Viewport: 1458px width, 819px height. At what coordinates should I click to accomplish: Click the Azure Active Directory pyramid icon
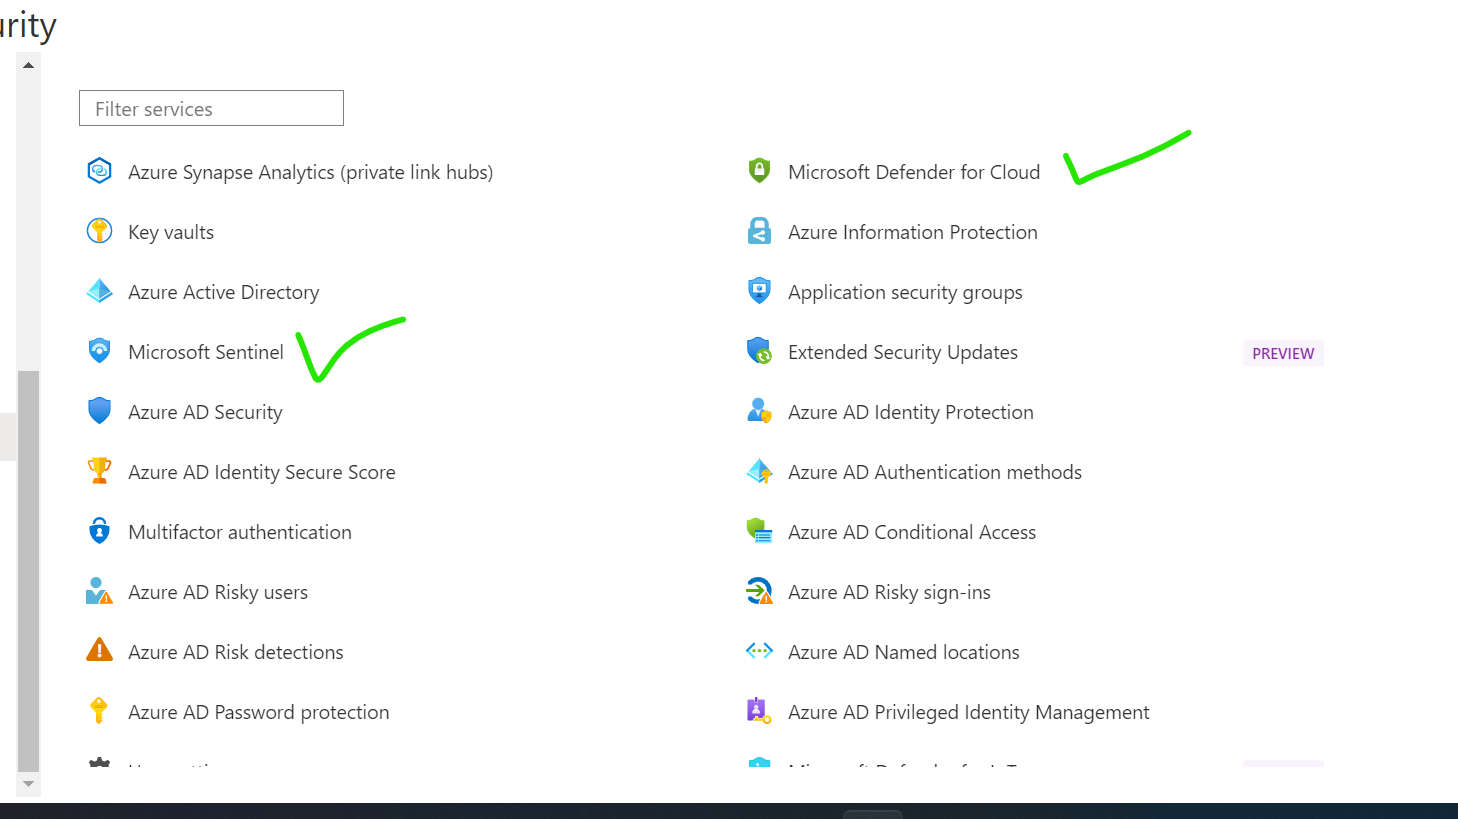[99, 291]
